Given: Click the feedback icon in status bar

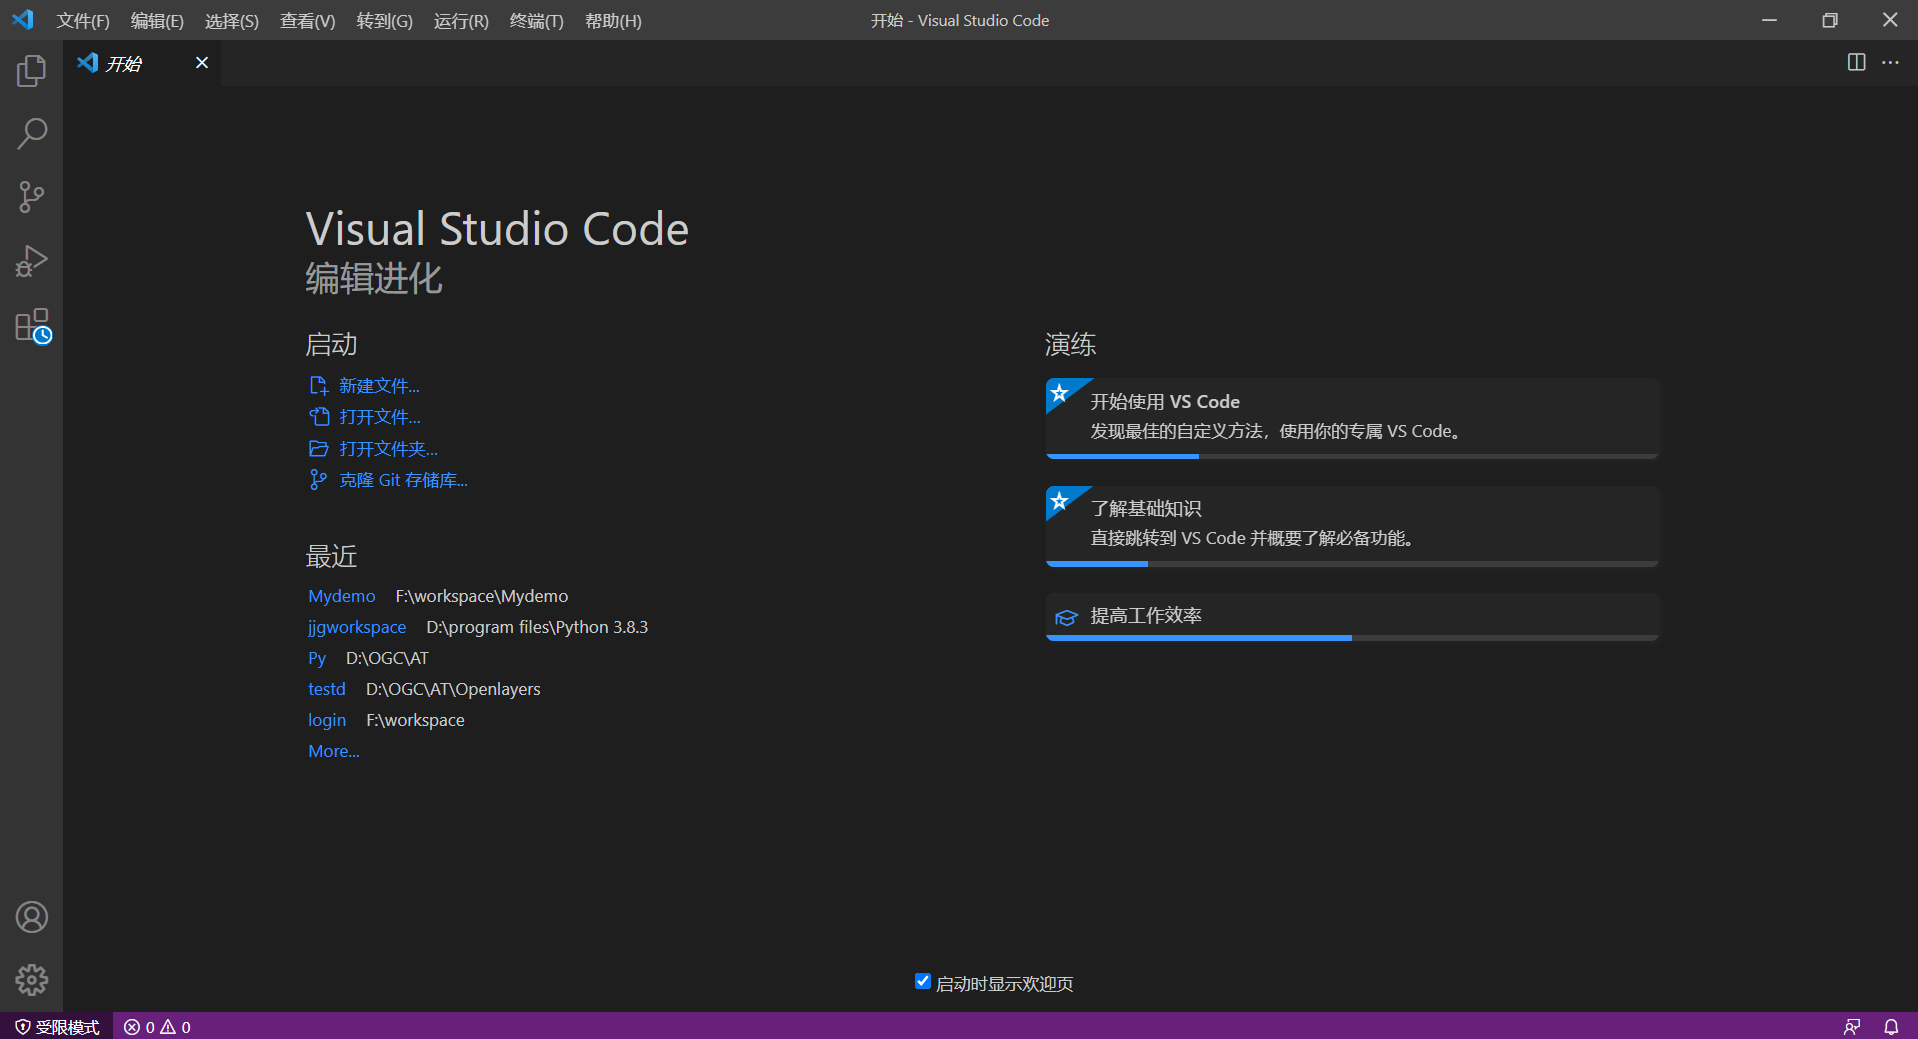Looking at the screenshot, I should [x=1852, y=1027].
